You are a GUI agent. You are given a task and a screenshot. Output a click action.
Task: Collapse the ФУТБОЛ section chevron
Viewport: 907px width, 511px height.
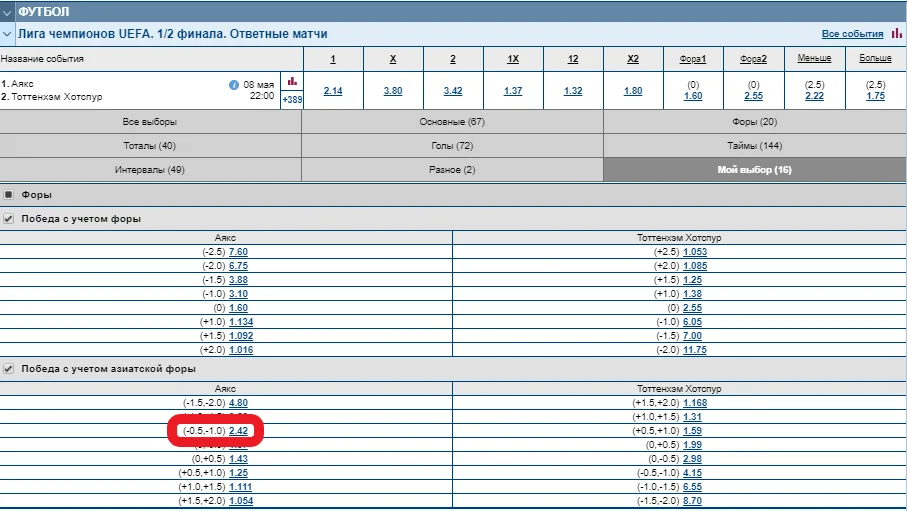pos(7,12)
